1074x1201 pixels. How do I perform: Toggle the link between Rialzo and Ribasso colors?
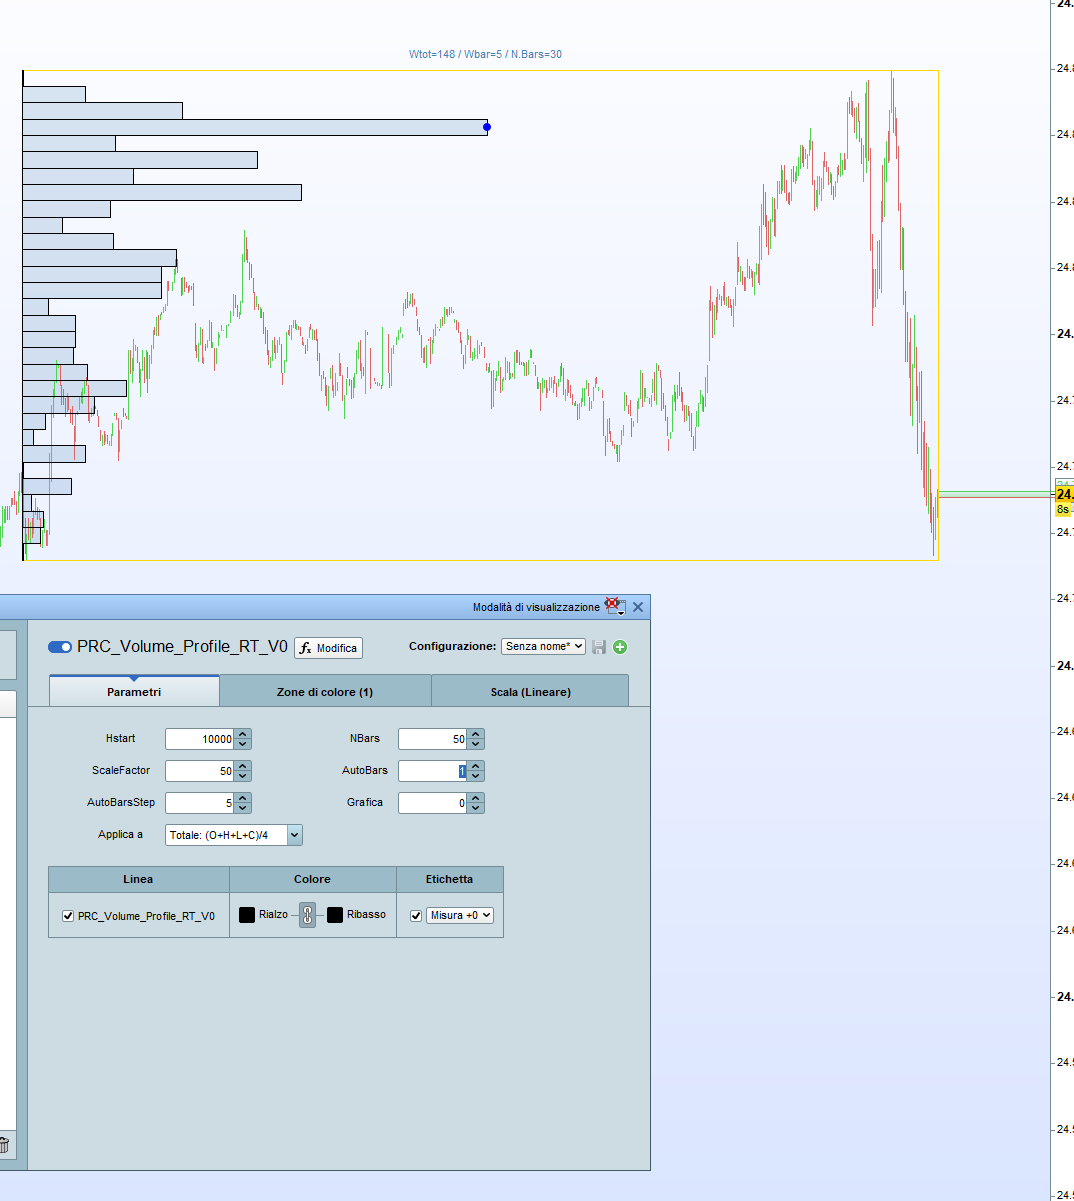click(307, 915)
